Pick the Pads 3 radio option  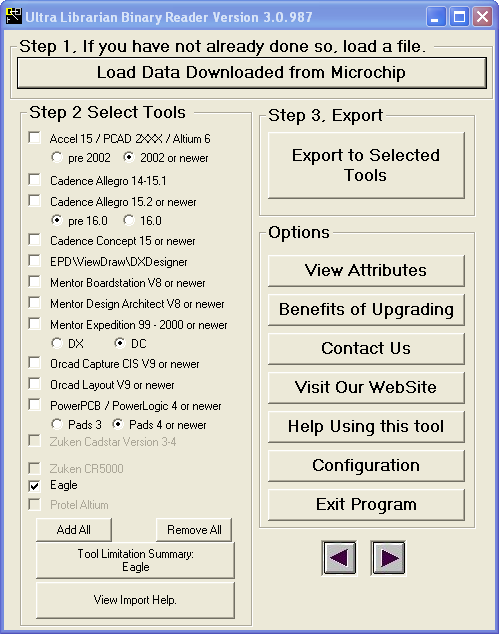point(57,424)
